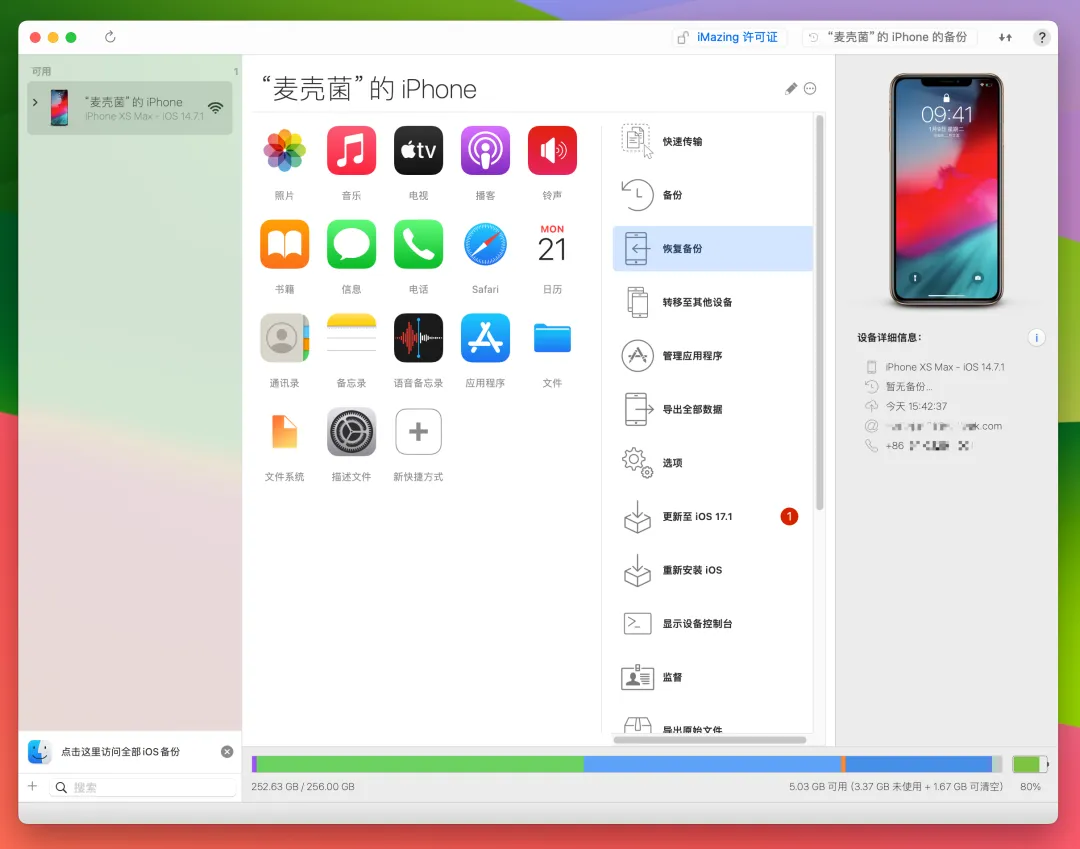Click 点击这里访问全部iOS备份 link
Screen dimensions: 1080x849
[x=121, y=752]
